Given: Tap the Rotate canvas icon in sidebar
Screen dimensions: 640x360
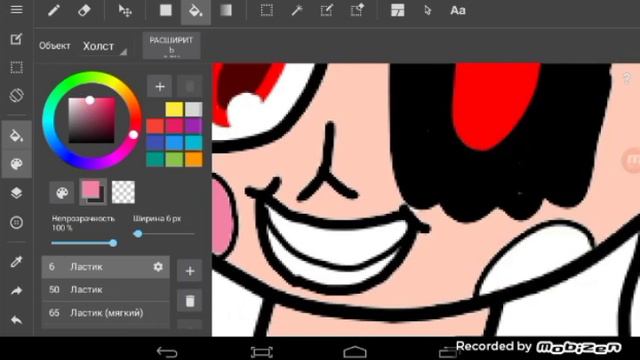Looking at the screenshot, I should pyautogui.click(x=16, y=96).
